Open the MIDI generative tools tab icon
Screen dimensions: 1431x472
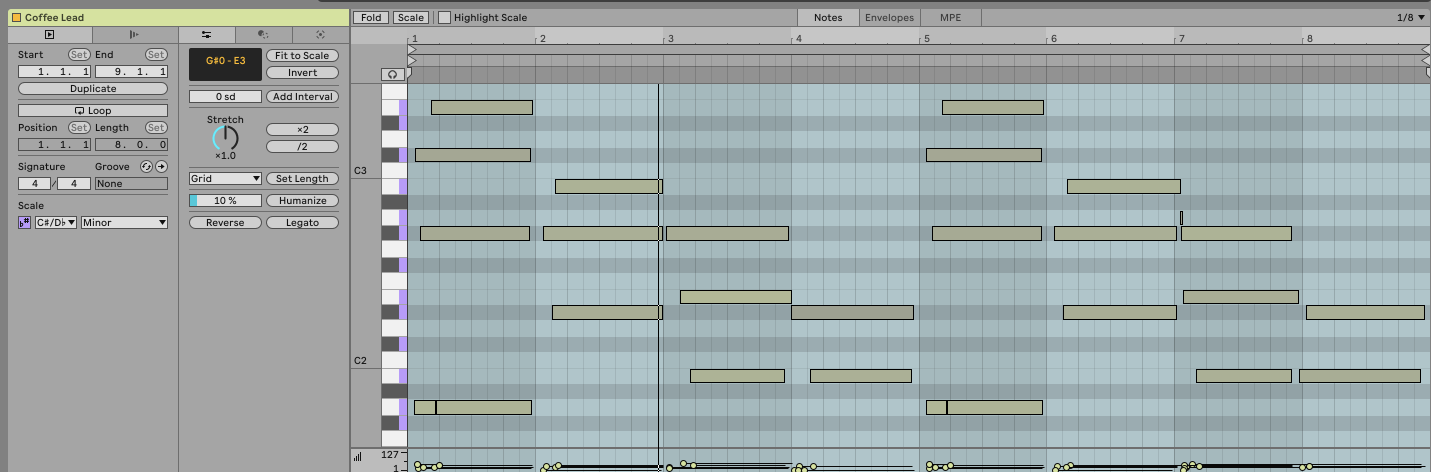click(320, 35)
